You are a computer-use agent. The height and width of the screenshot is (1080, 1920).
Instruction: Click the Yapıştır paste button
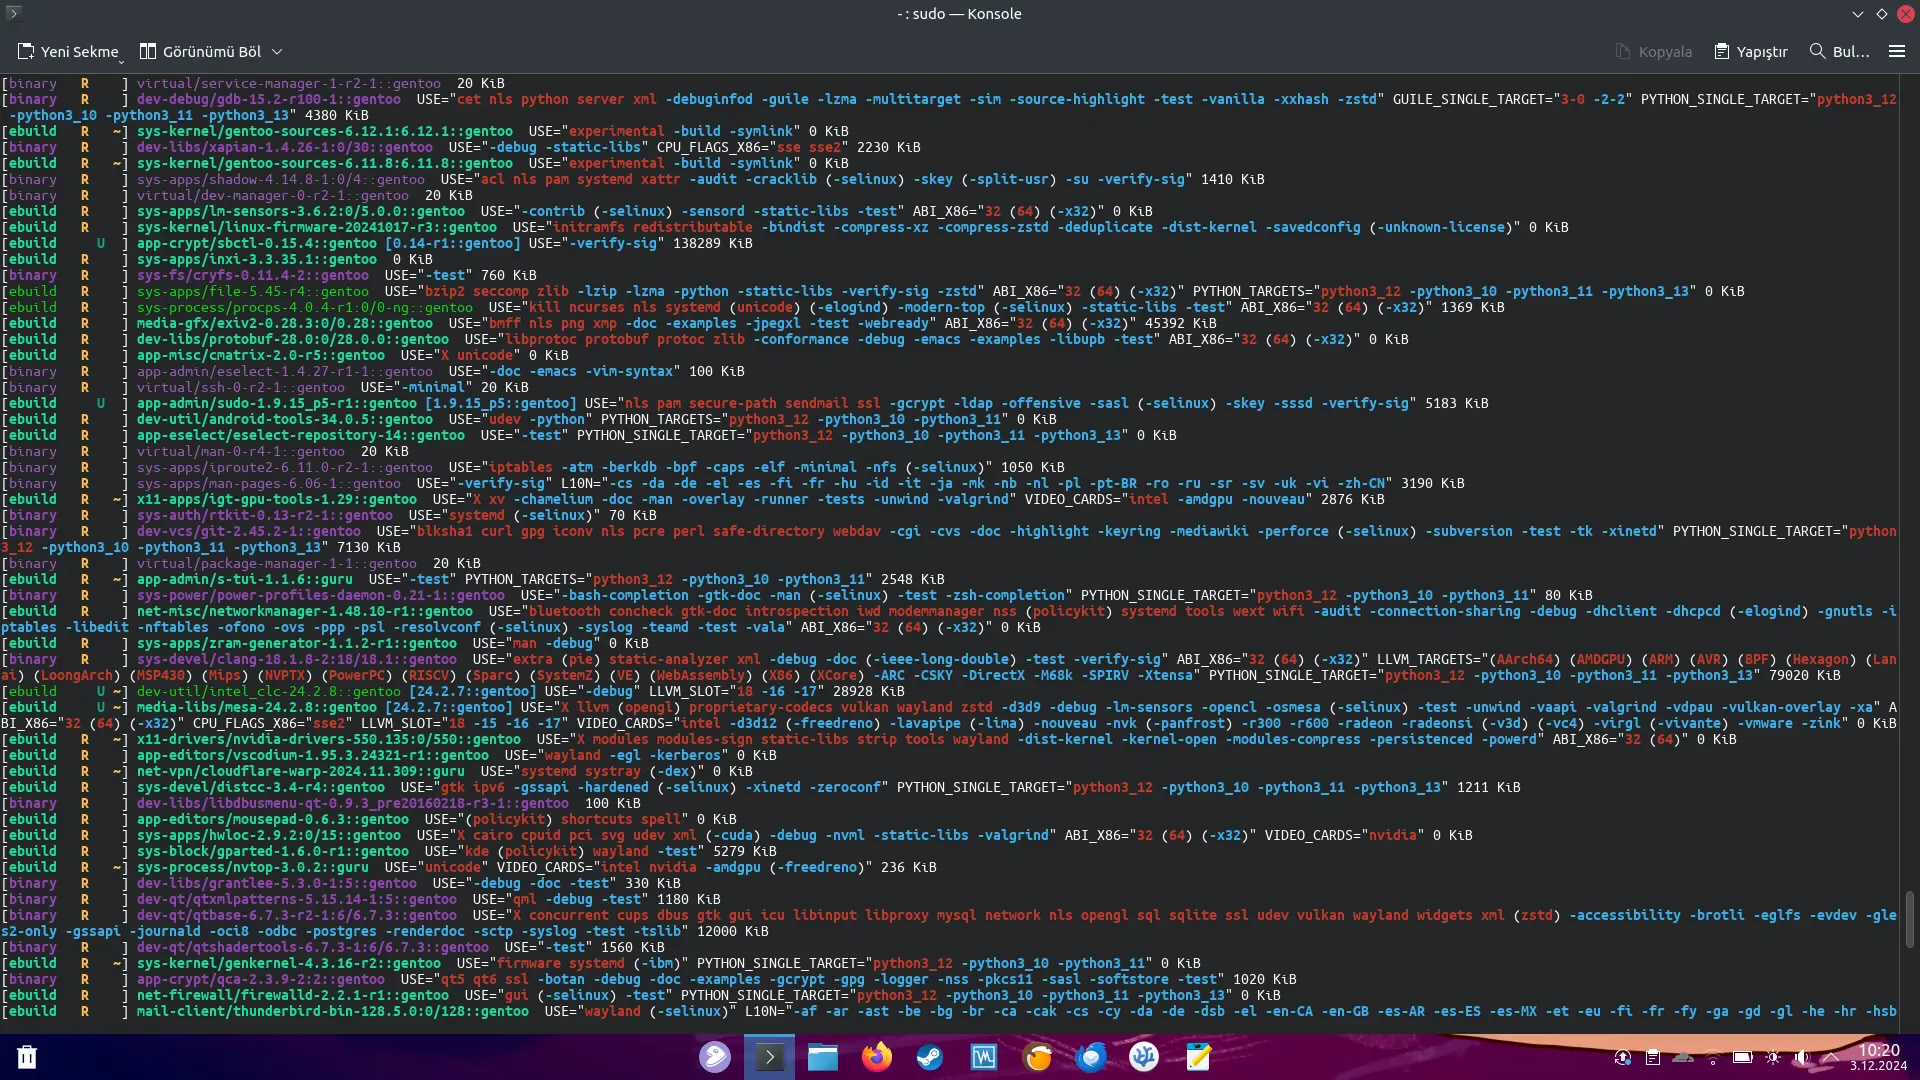1751,51
